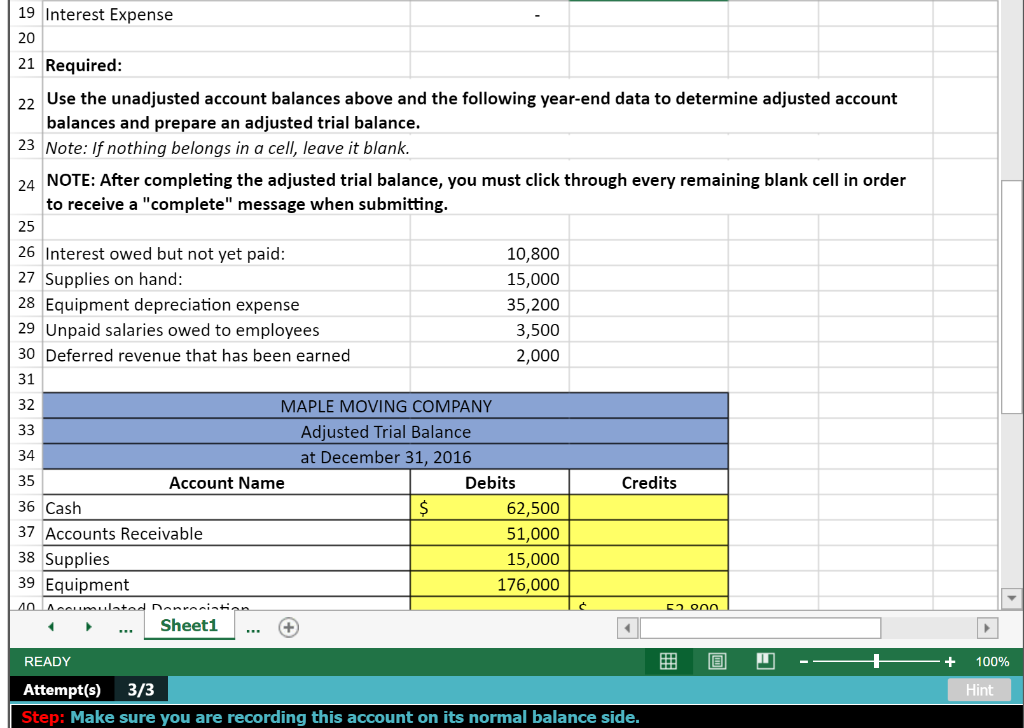Go to next sheet tab arrow
The height and width of the screenshot is (728, 1024).
(x=89, y=627)
